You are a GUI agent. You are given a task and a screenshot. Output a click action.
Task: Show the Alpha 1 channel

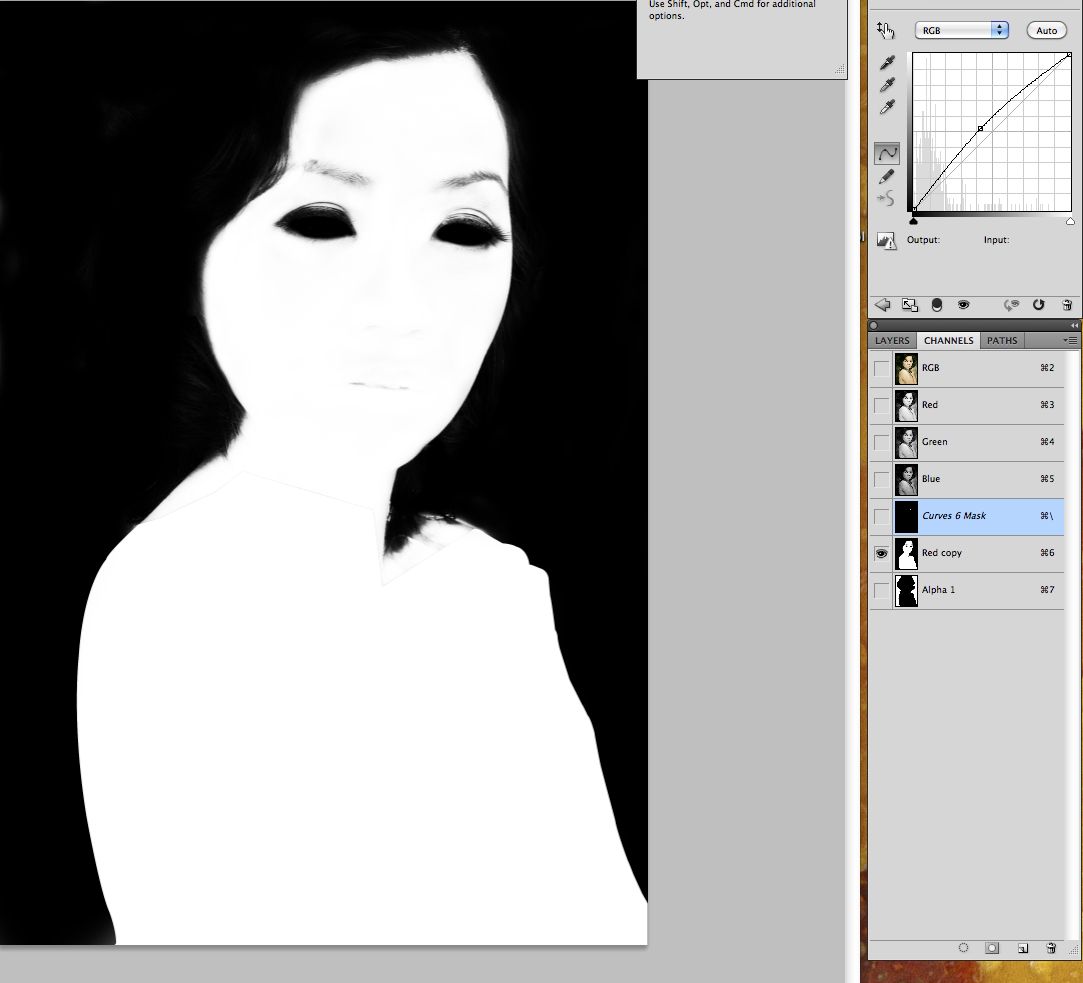(x=881, y=590)
